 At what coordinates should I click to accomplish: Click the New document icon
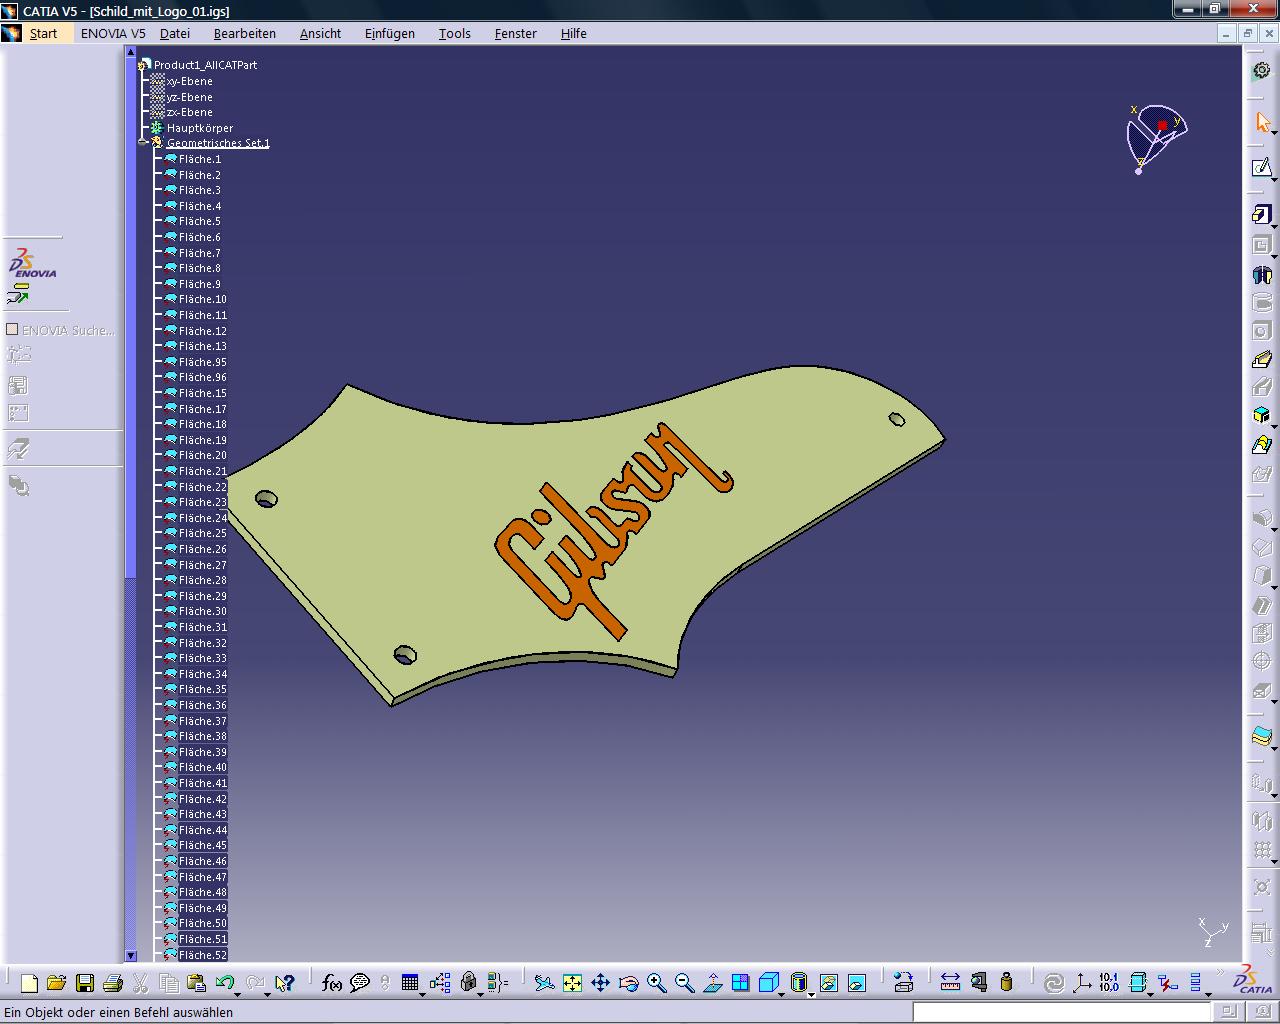click(x=29, y=983)
